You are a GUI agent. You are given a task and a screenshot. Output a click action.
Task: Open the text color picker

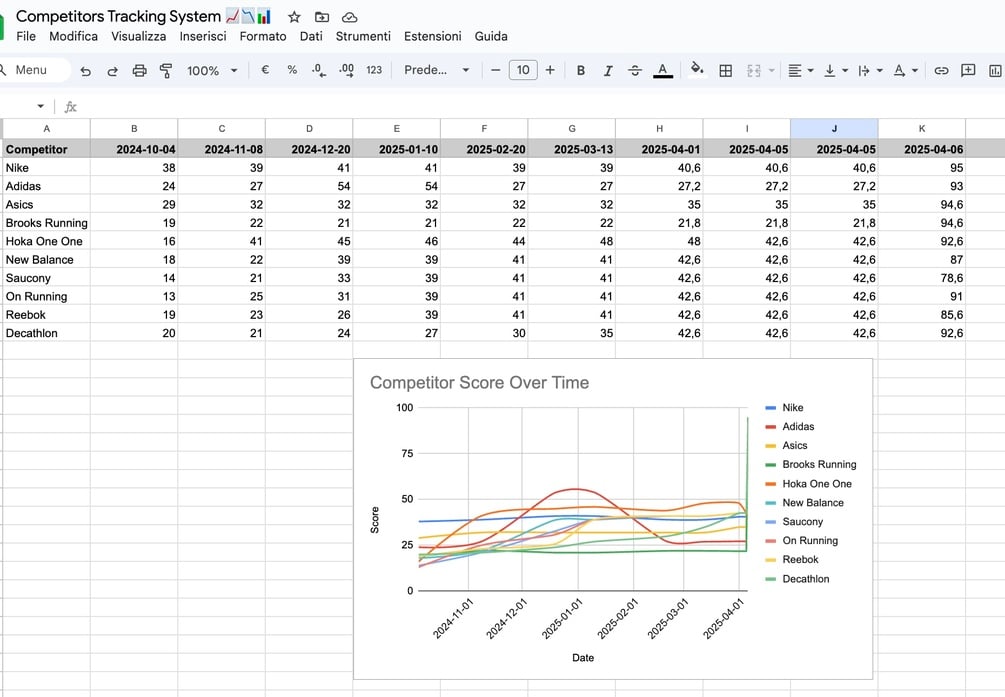pyautogui.click(x=663, y=71)
